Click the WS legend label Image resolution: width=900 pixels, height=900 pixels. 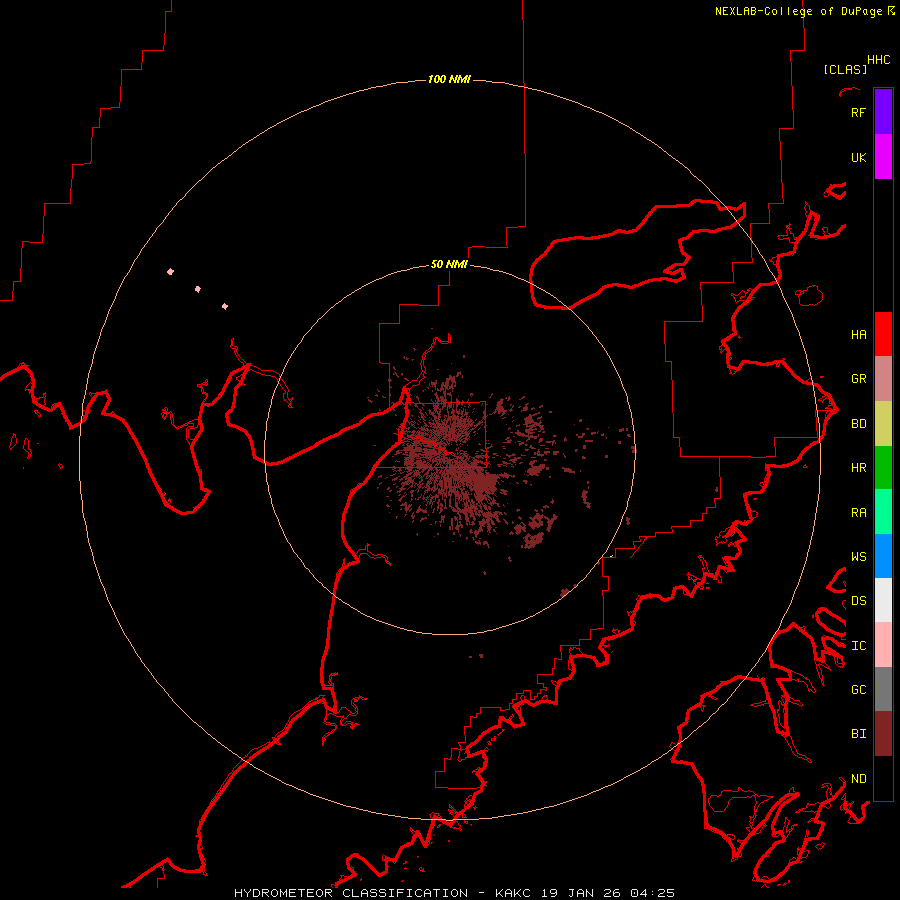[858, 556]
